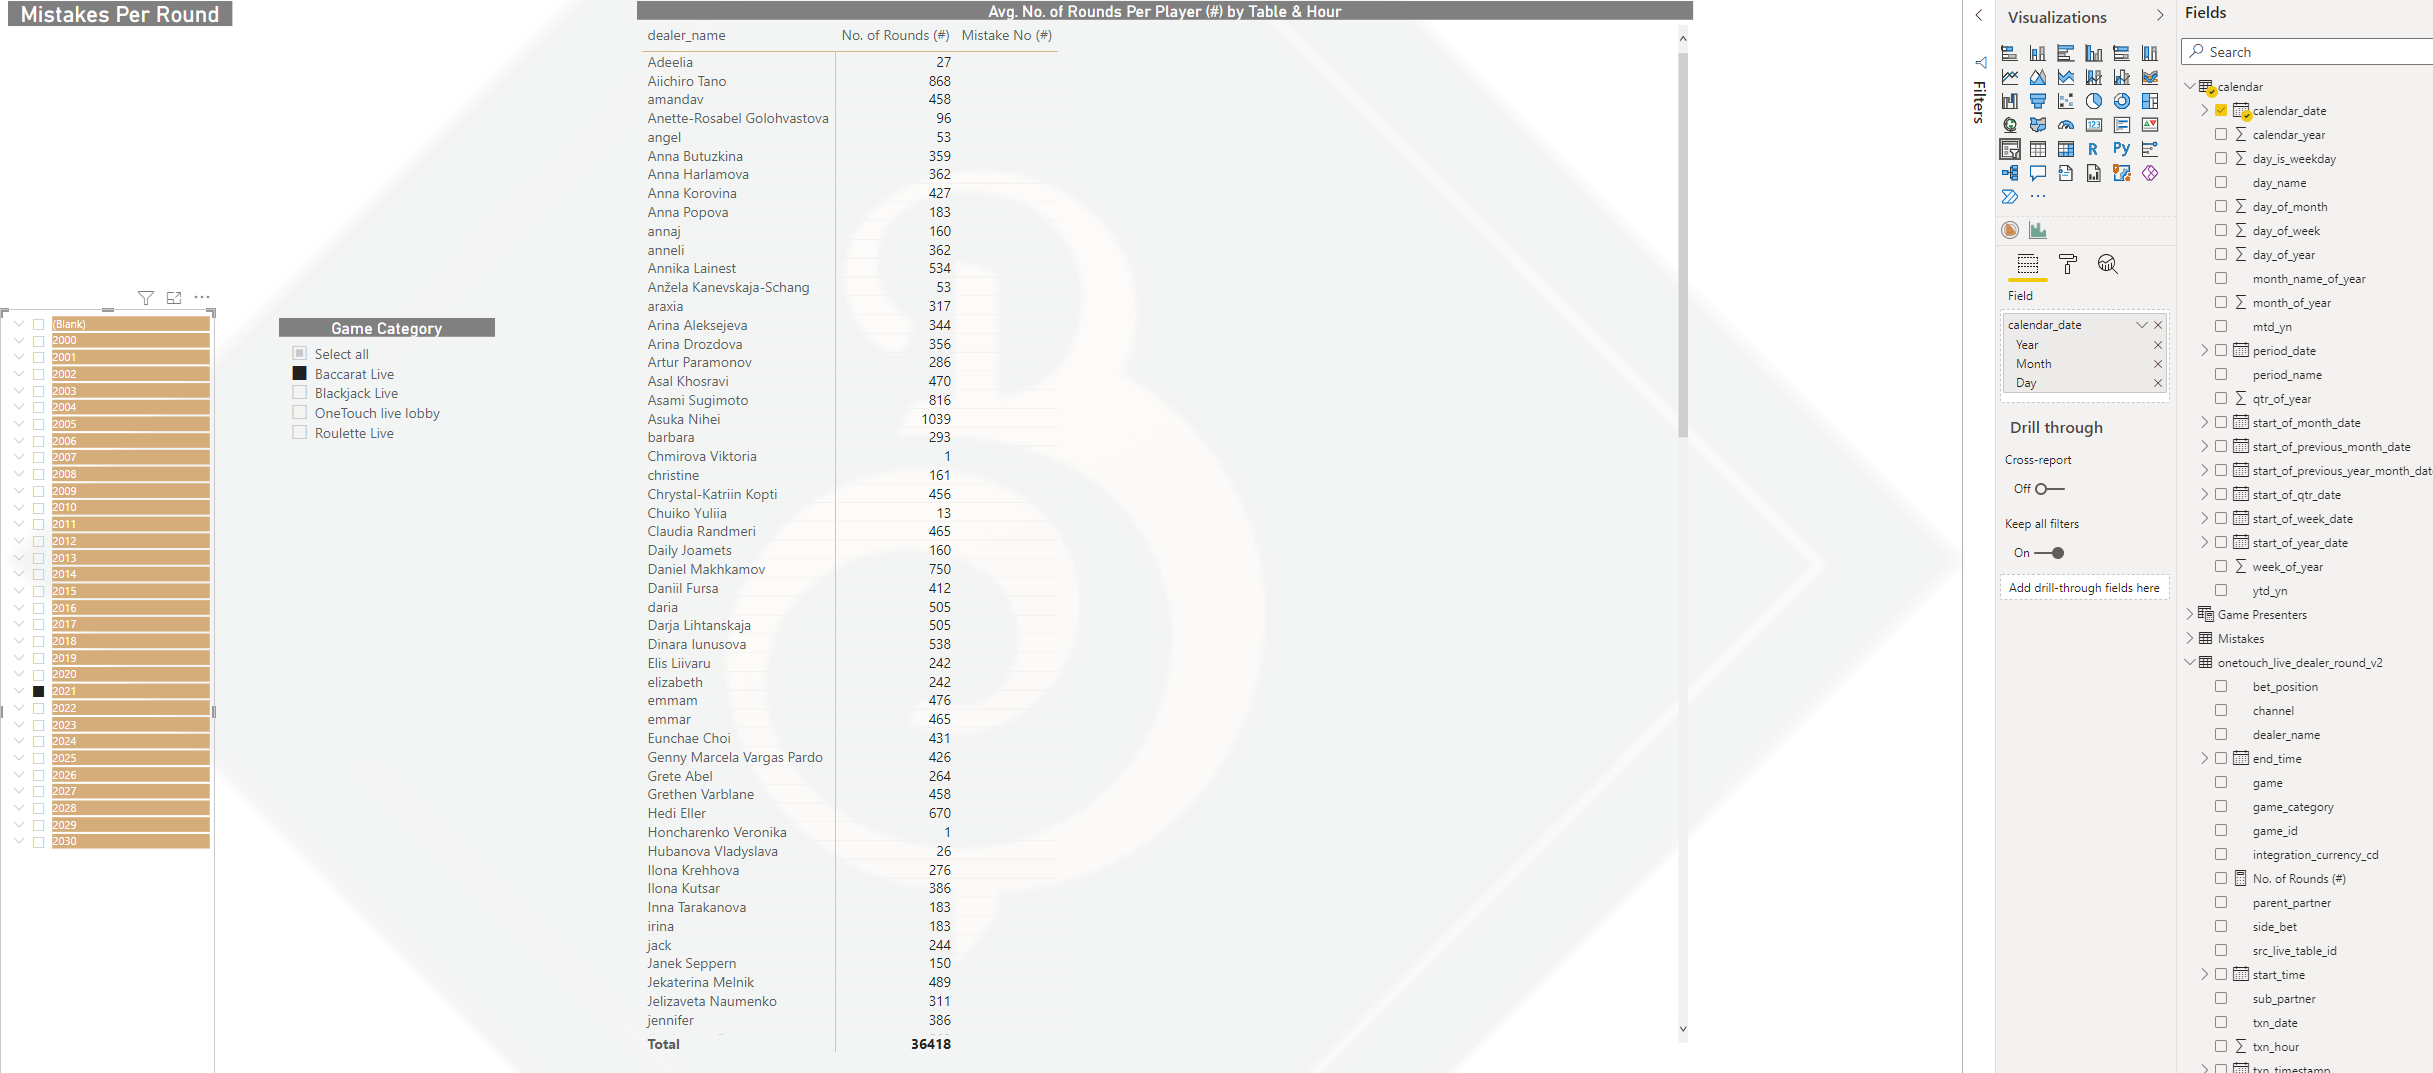Add a Python visual
The image size is (2433, 1073).
coord(2121,149)
